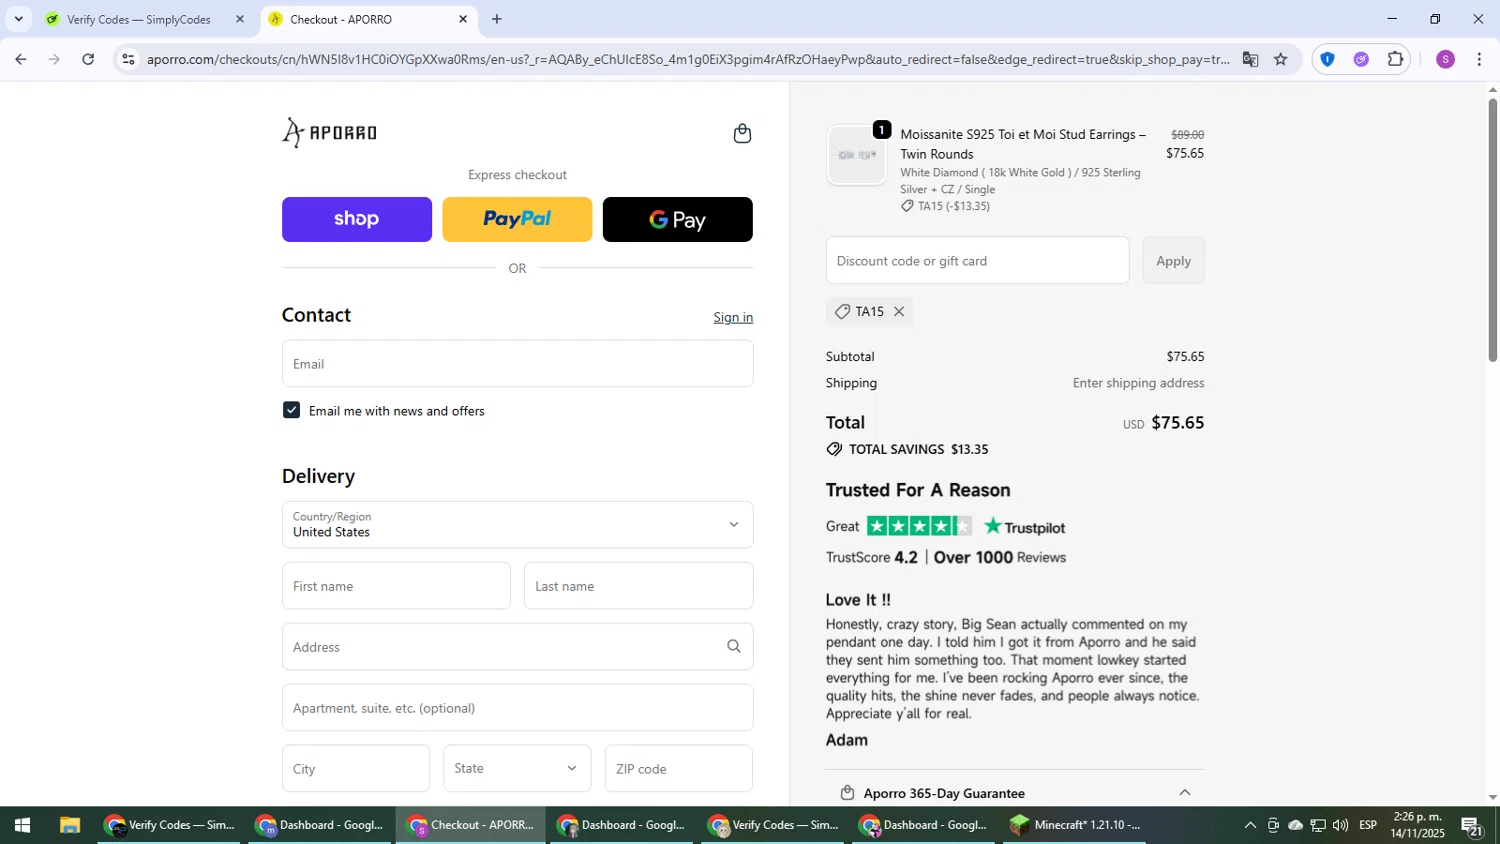Open the purple extension icon

pyautogui.click(x=1361, y=60)
